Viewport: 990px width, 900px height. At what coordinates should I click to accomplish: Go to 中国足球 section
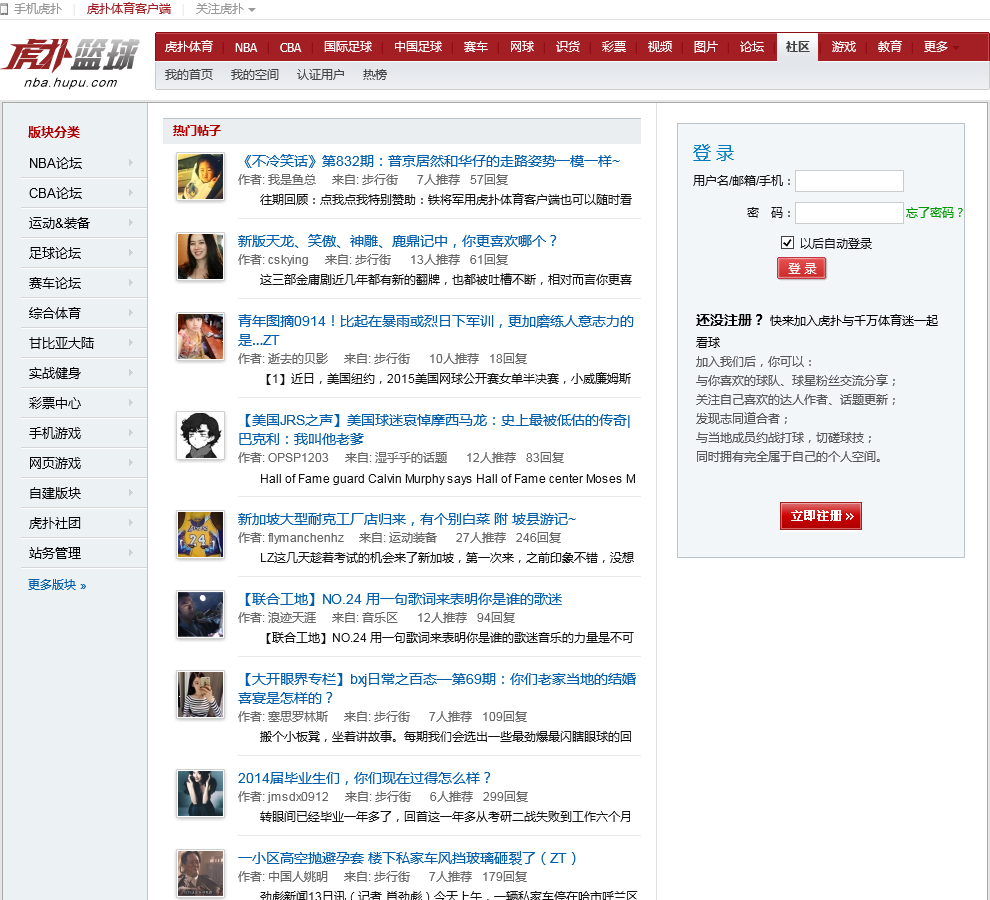(418, 47)
